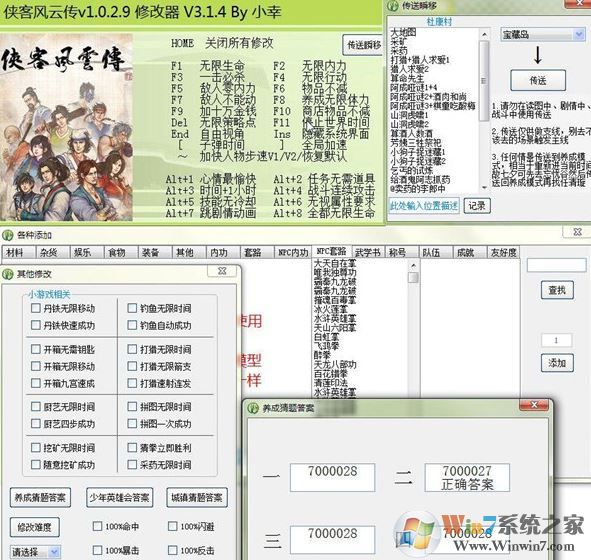Click the 各种添加 window title icon
Screen dimensions: 591x560
[7, 236]
